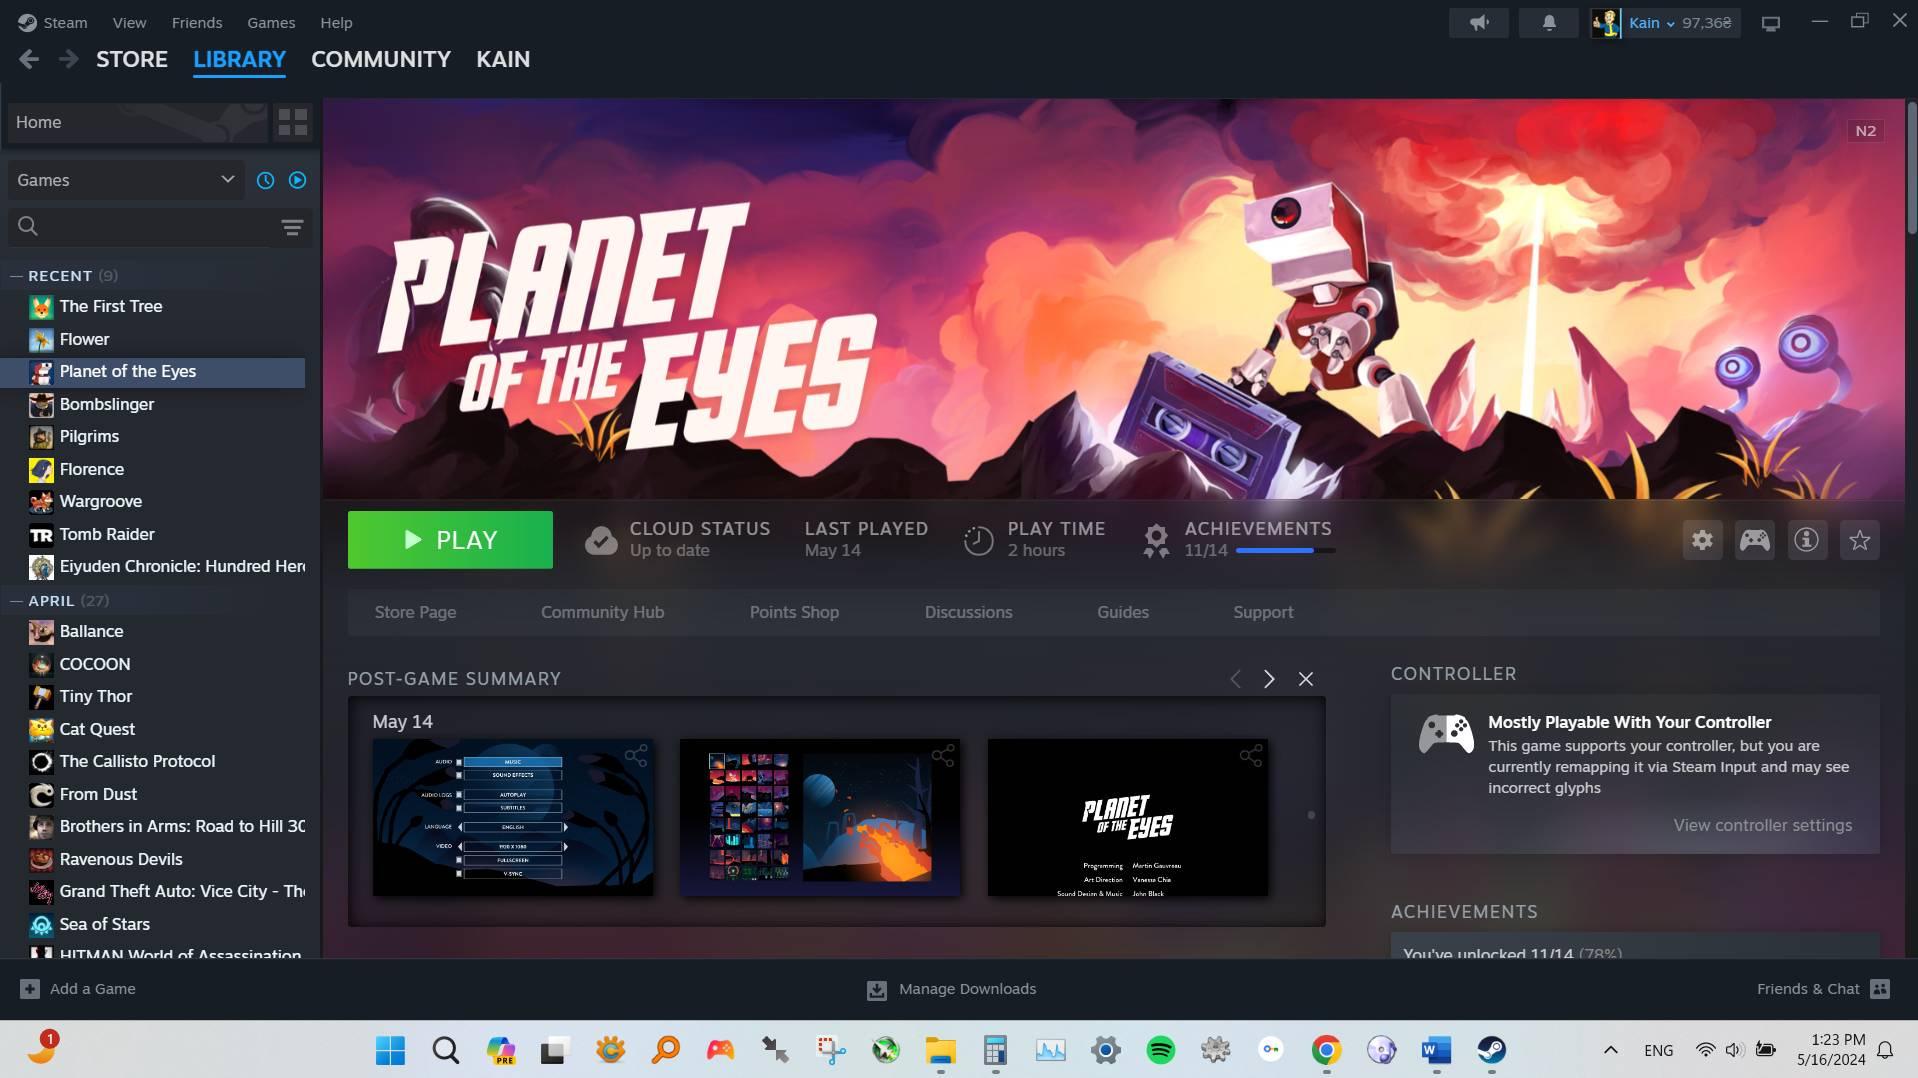Viewport: 1918px width, 1078px height.
Task: Switch library to grid collections view
Action: [x=292, y=123]
